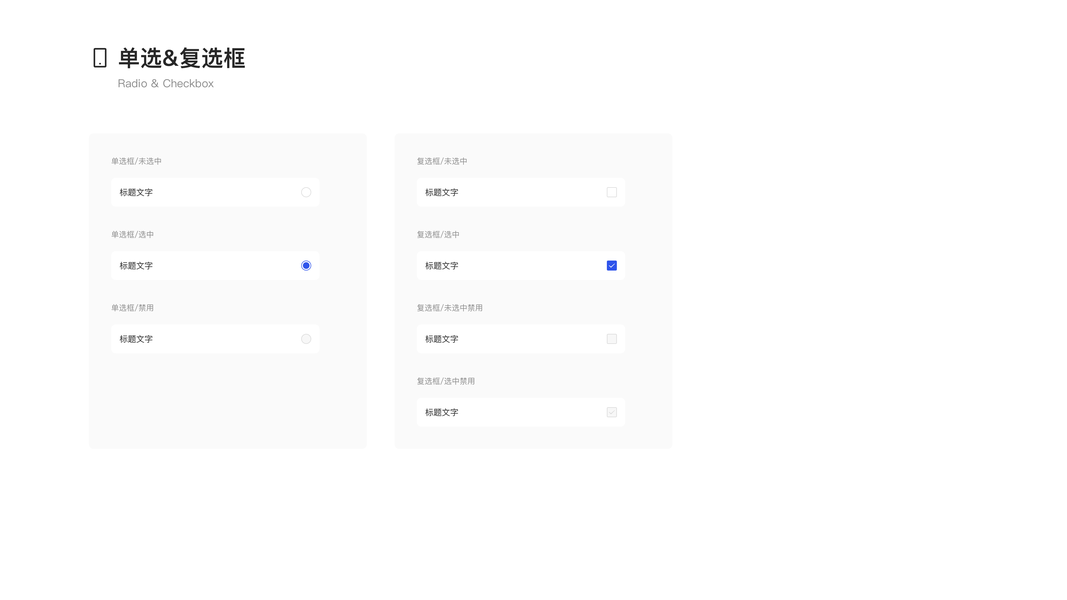Click 标题文字 text in the selected radio row
This screenshot has width=1067, height=600.
pyautogui.click(x=136, y=266)
